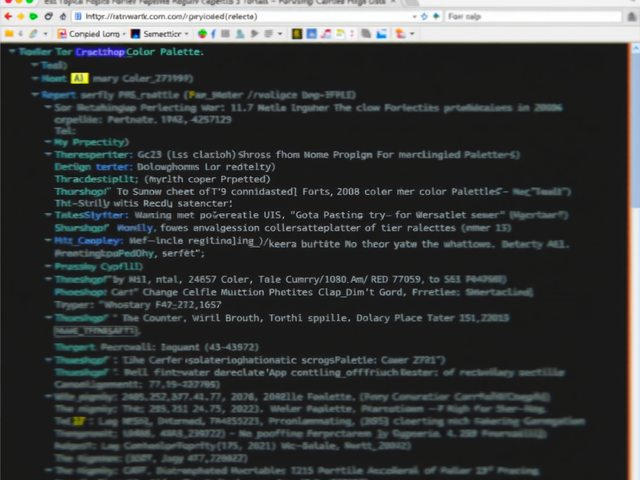Expand the 'Semecttior' dropdown arrow

pyautogui.click(x=187, y=34)
